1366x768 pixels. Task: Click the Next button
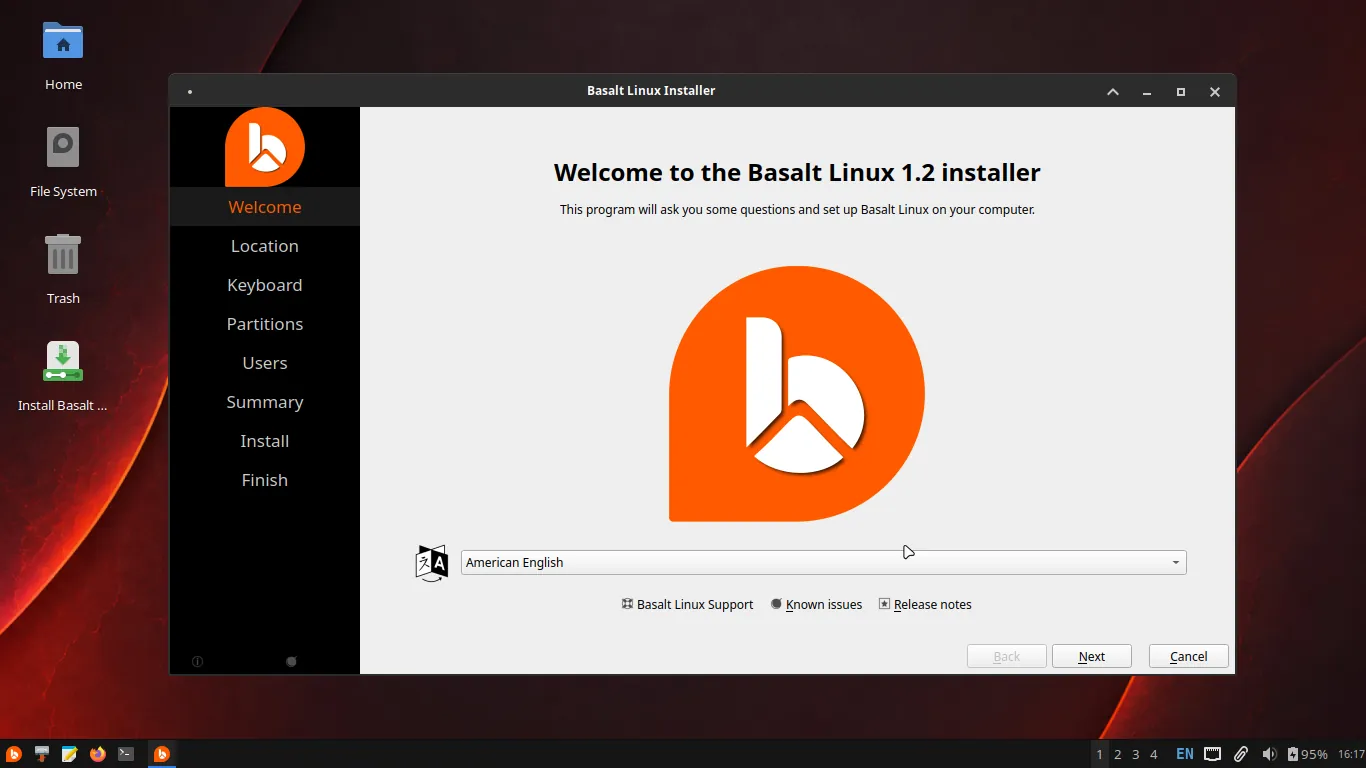click(x=1092, y=656)
